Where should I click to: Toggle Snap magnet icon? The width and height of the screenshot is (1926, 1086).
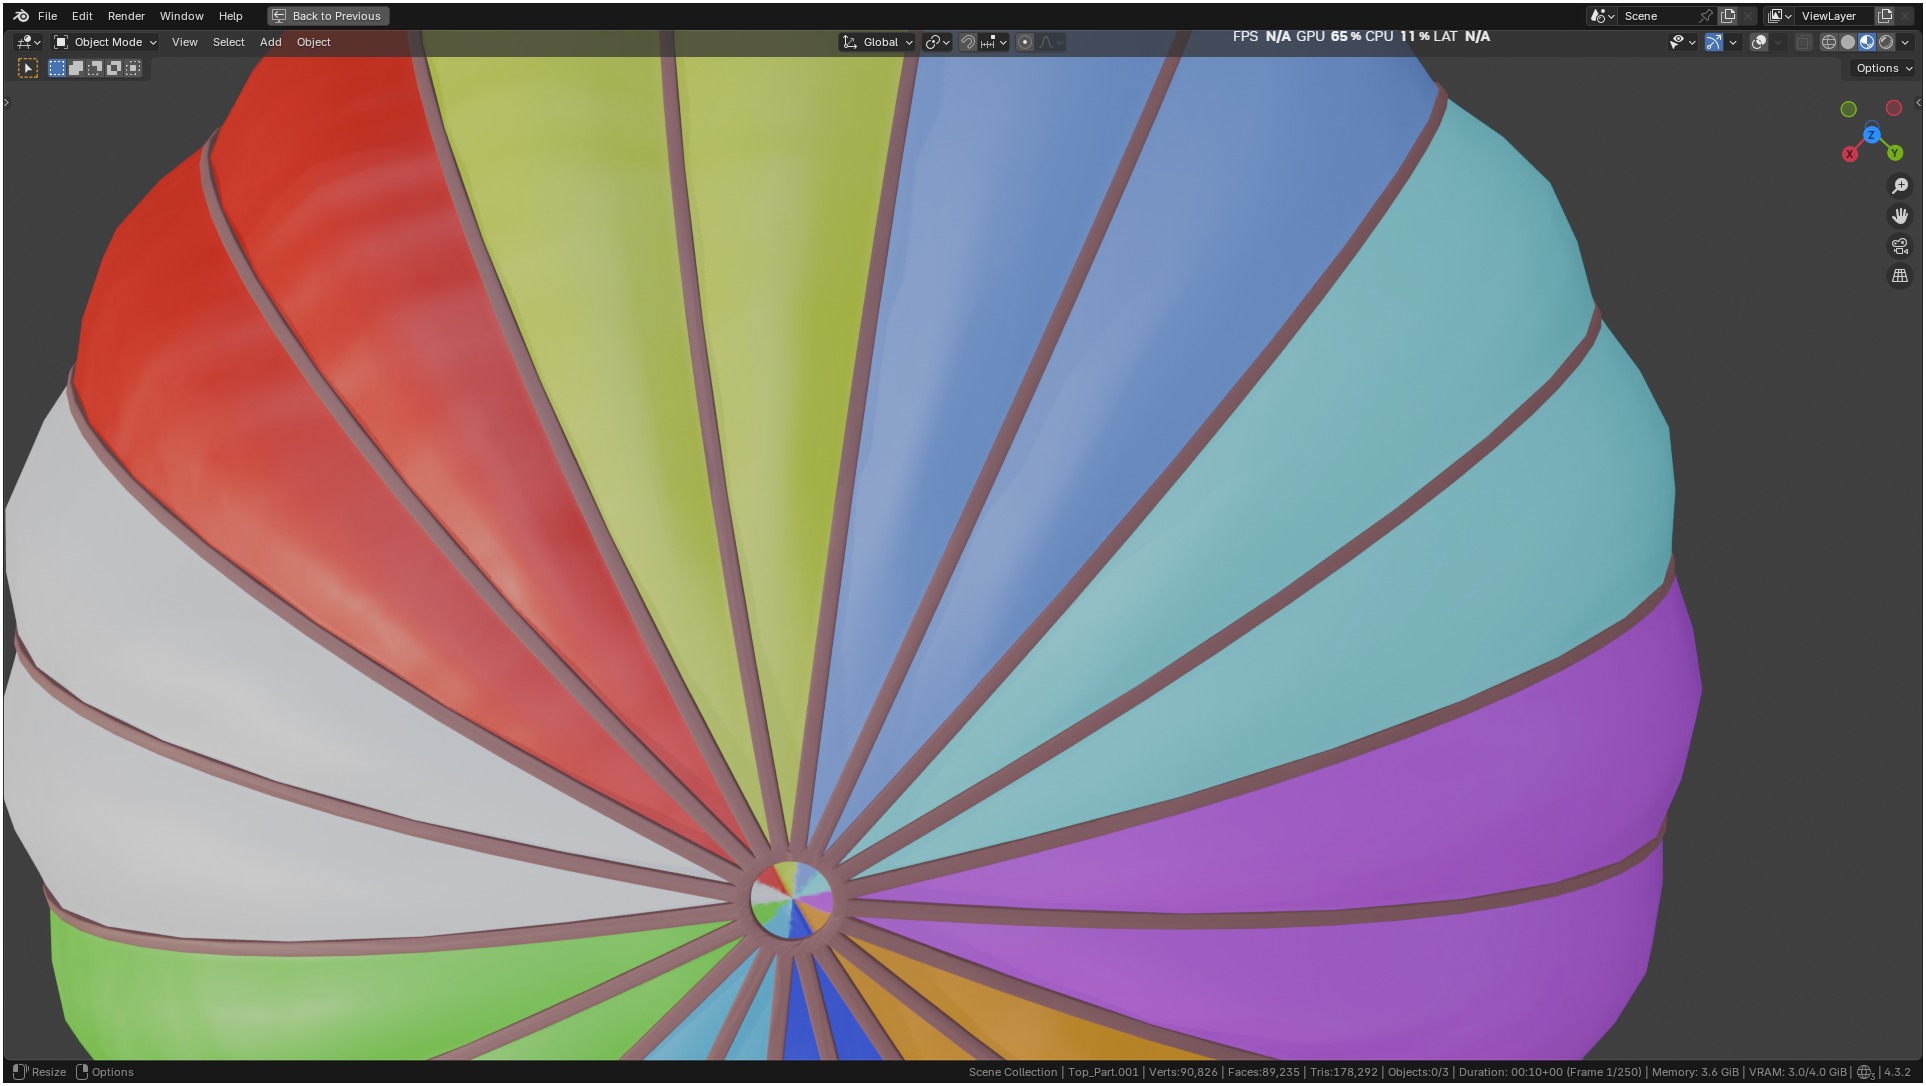pyautogui.click(x=968, y=42)
